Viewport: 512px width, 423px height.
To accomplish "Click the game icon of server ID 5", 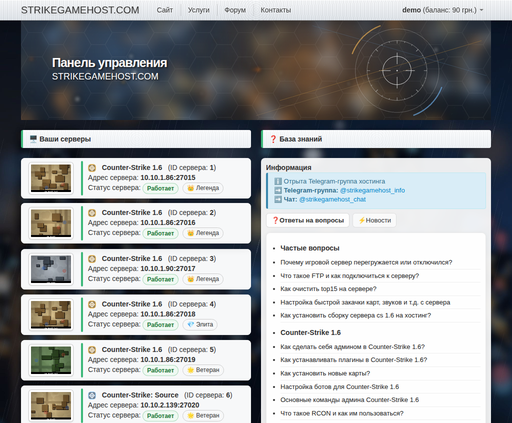I will tap(92, 350).
